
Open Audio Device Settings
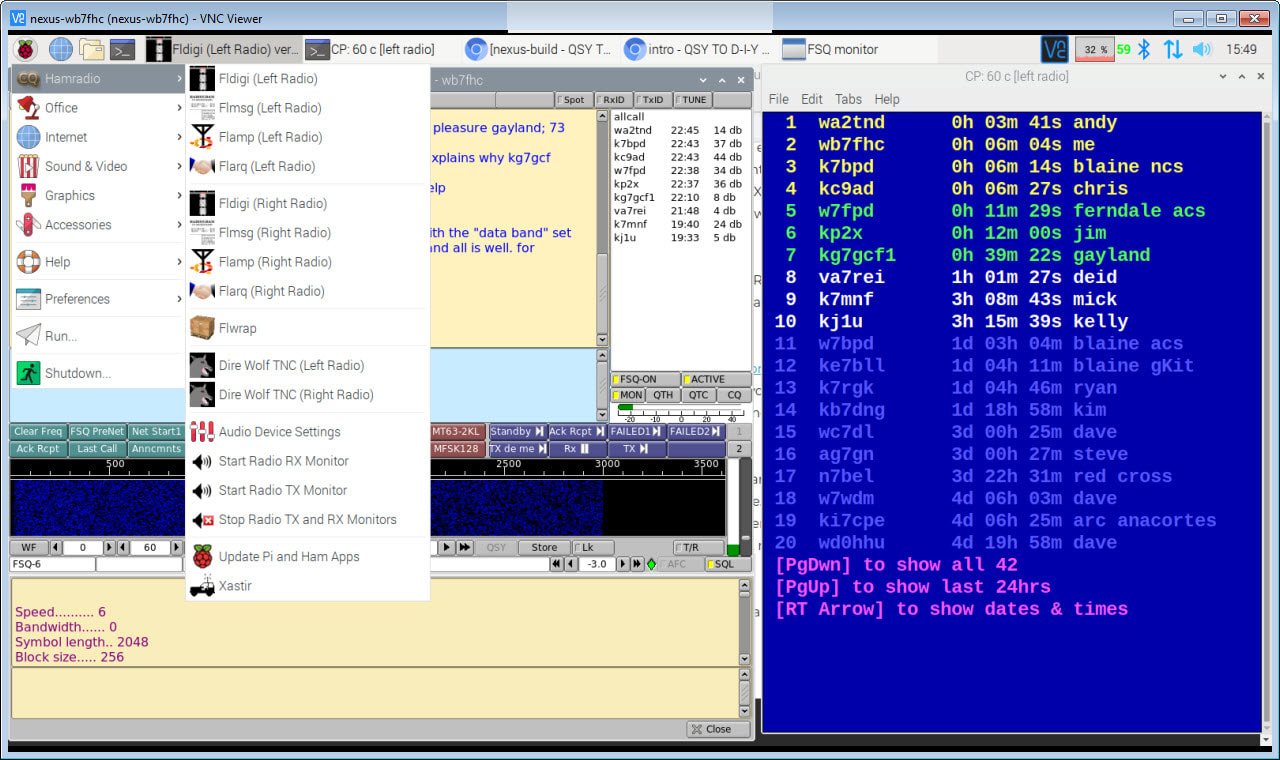tap(308, 432)
